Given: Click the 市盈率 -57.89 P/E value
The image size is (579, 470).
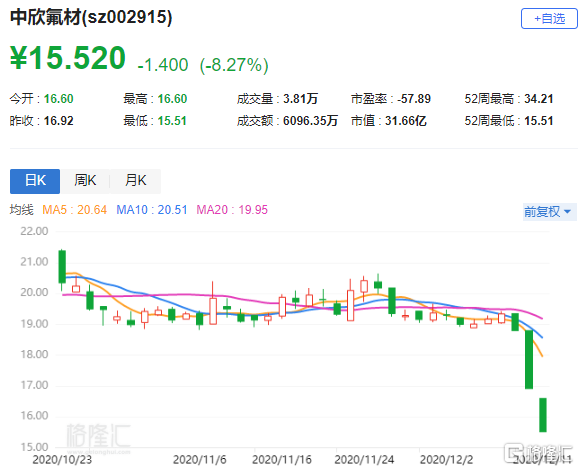Looking at the screenshot, I should [391, 99].
